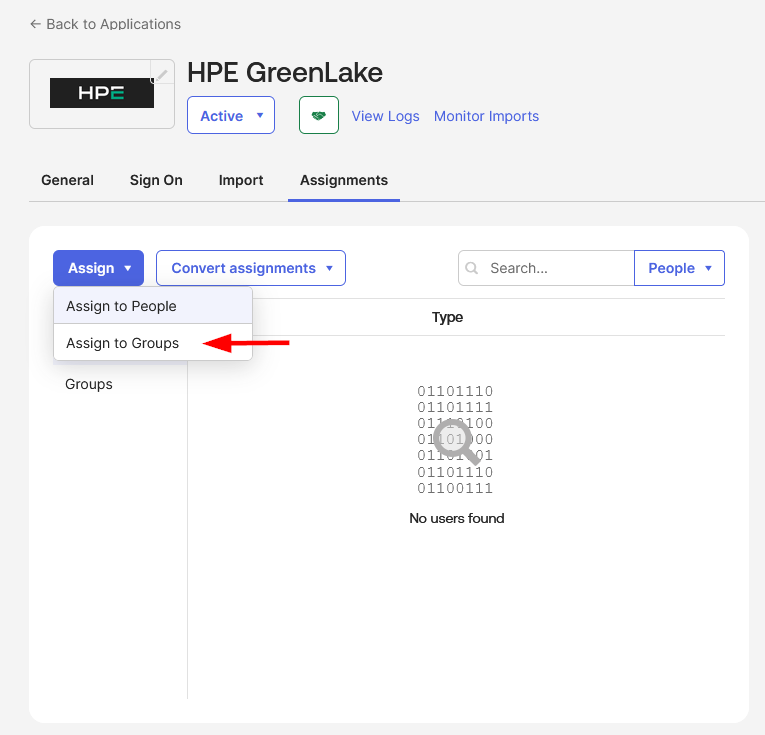Open the People filter dropdown
Image resolution: width=765 pixels, height=735 pixels.
[679, 268]
